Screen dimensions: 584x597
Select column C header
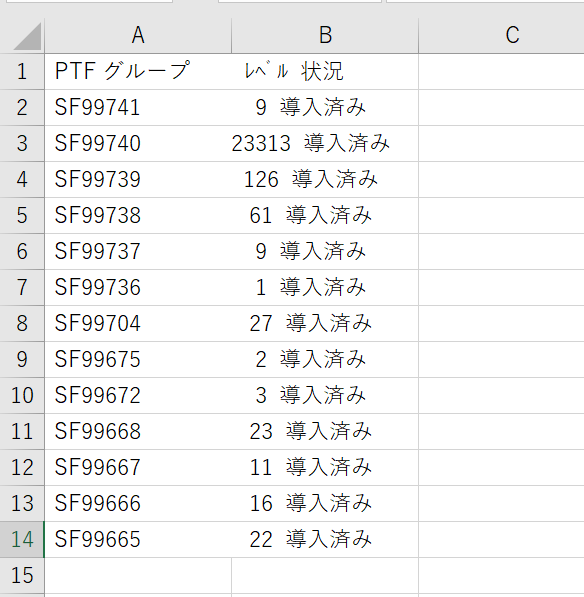(501, 36)
